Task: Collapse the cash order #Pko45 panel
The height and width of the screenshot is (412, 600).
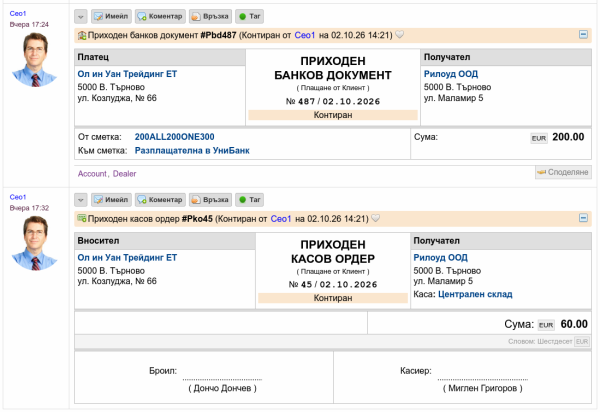Action: pos(583,218)
